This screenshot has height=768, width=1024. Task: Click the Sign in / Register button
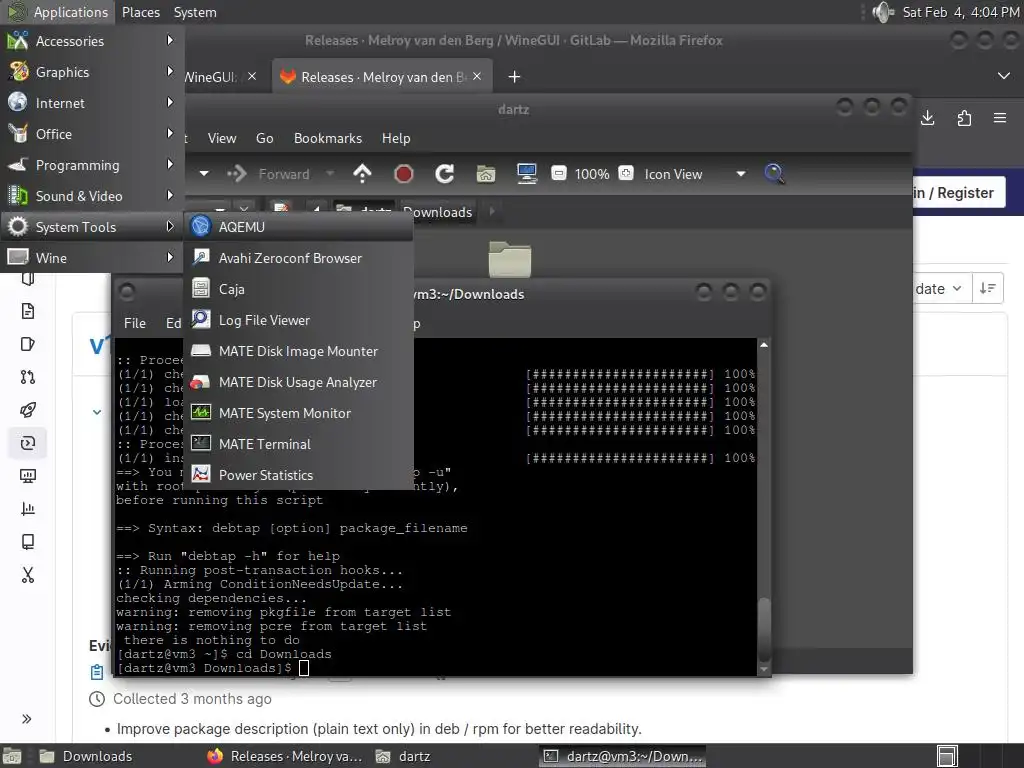[958, 193]
